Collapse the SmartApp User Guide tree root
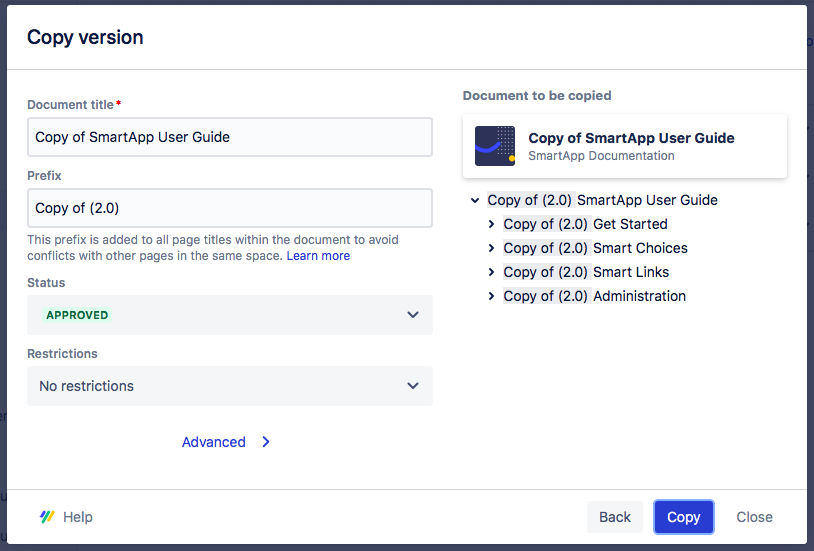814x551 pixels. [x=475, y=200]
